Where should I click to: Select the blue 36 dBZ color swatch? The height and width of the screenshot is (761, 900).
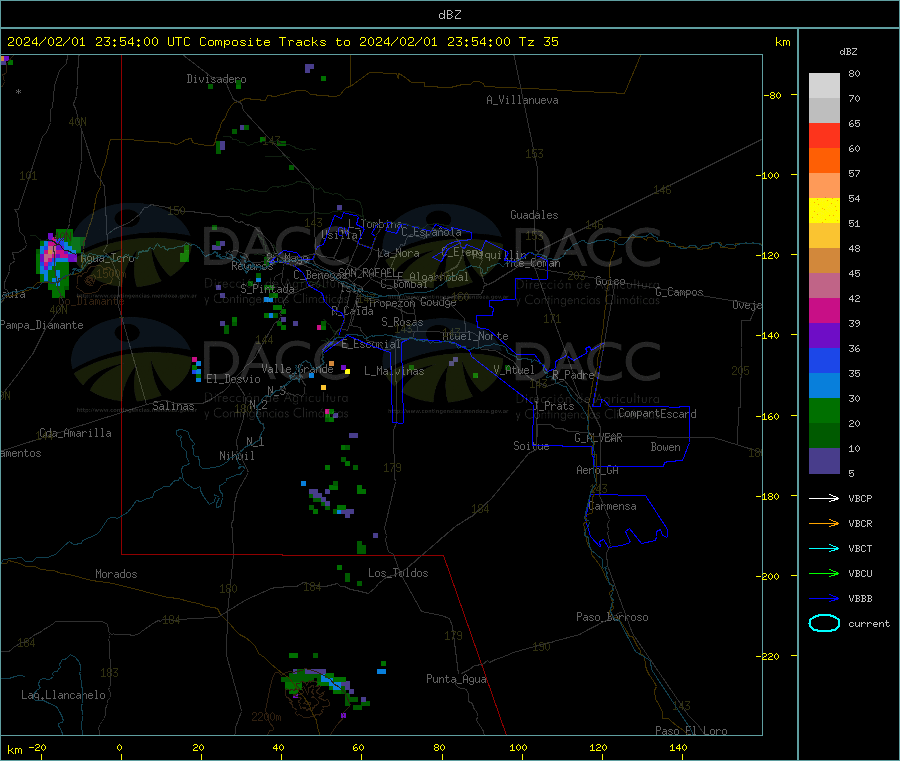click(x=824, y=360)
